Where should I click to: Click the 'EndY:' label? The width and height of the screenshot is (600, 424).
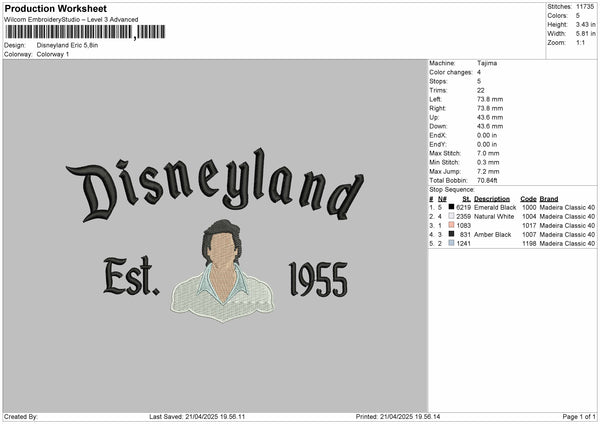coord(438,144)
